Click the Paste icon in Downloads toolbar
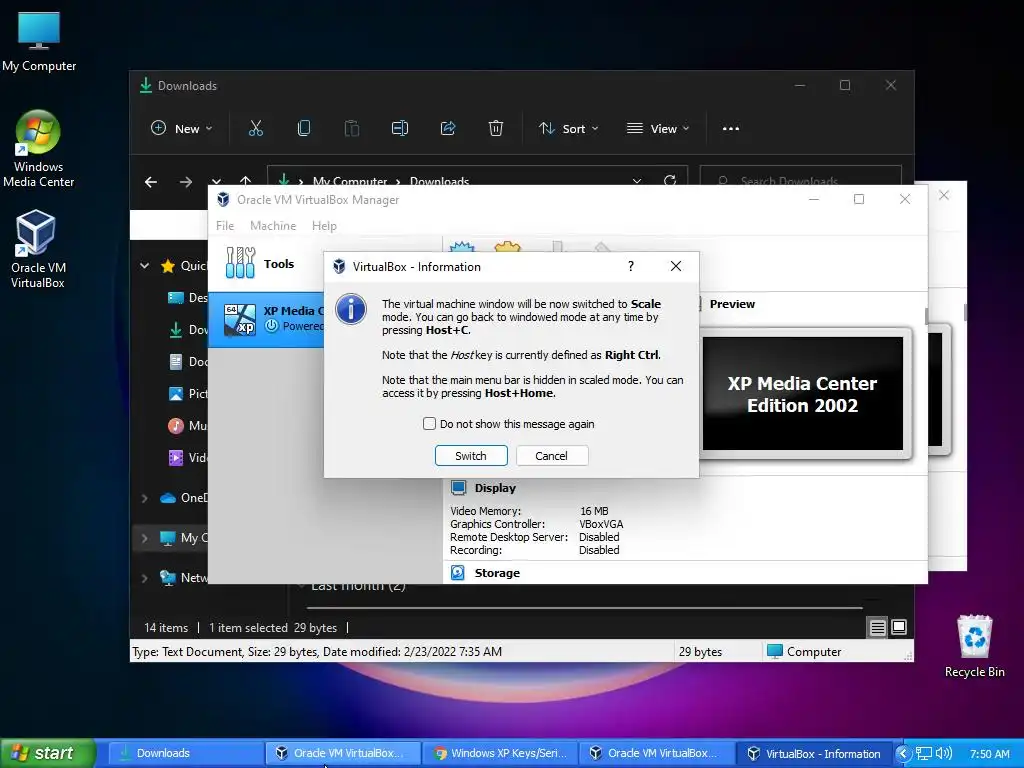The image size is (1024, 768). pos(352,129)
